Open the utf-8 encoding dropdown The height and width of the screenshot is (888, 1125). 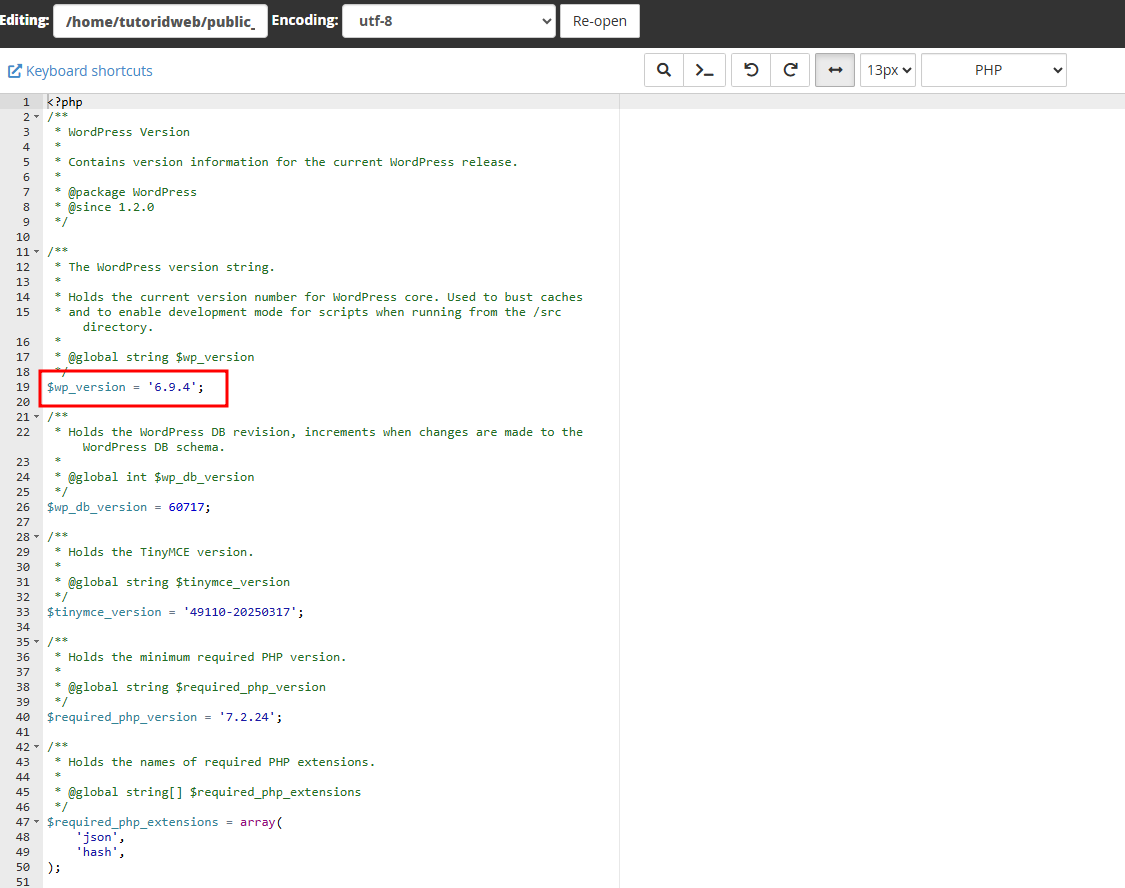[x=449, y=21]
